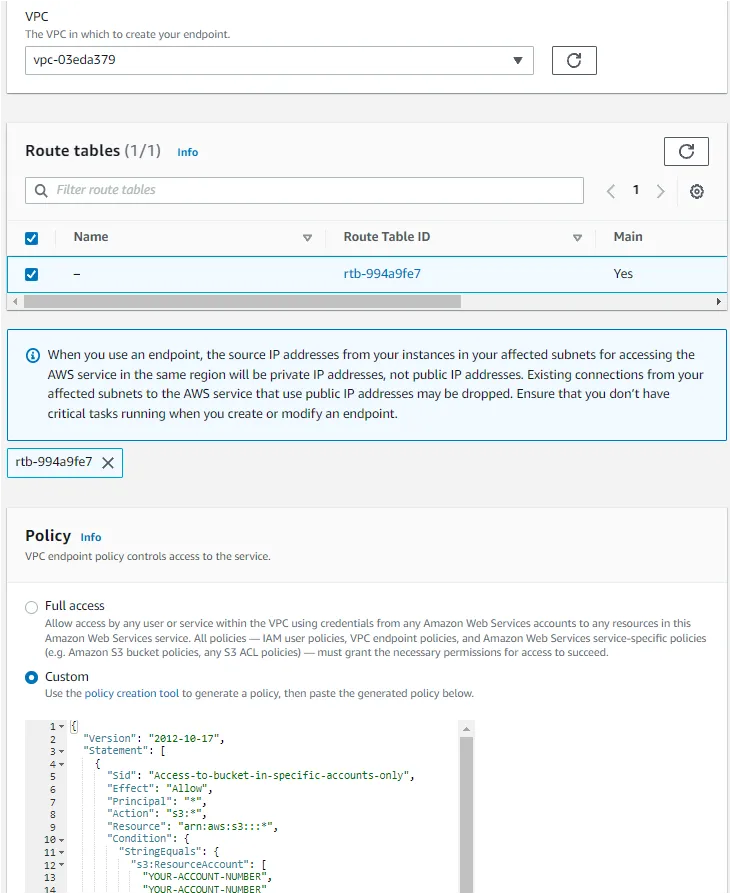Select the Full access policy option
Image resolution: width=731 pixels, height=894 pixels.
(31, 608)
